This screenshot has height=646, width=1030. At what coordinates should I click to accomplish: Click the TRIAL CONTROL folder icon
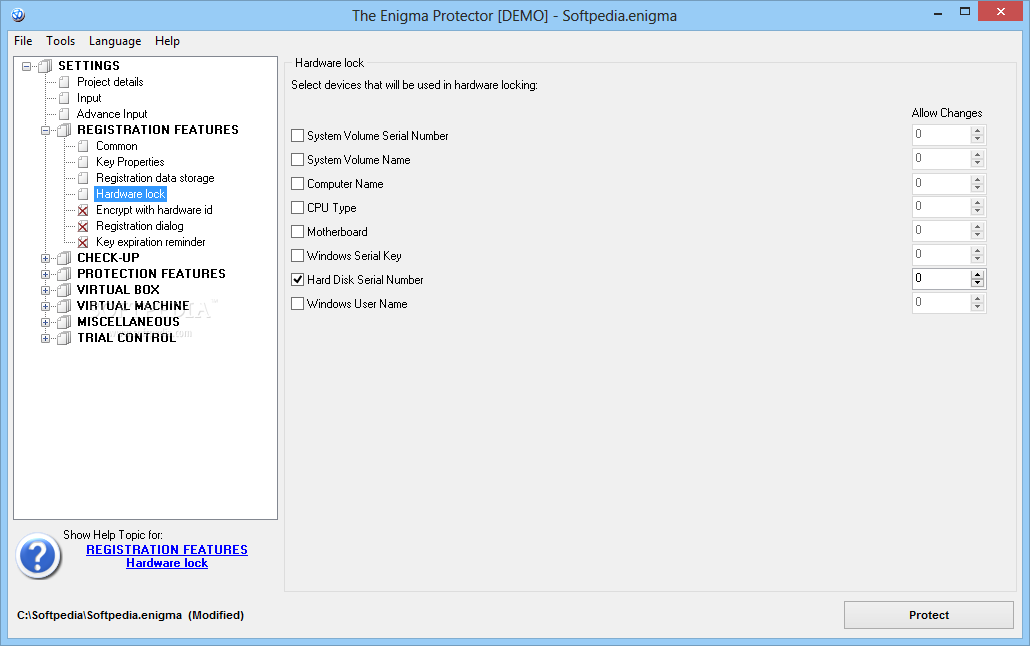[64, 338]
